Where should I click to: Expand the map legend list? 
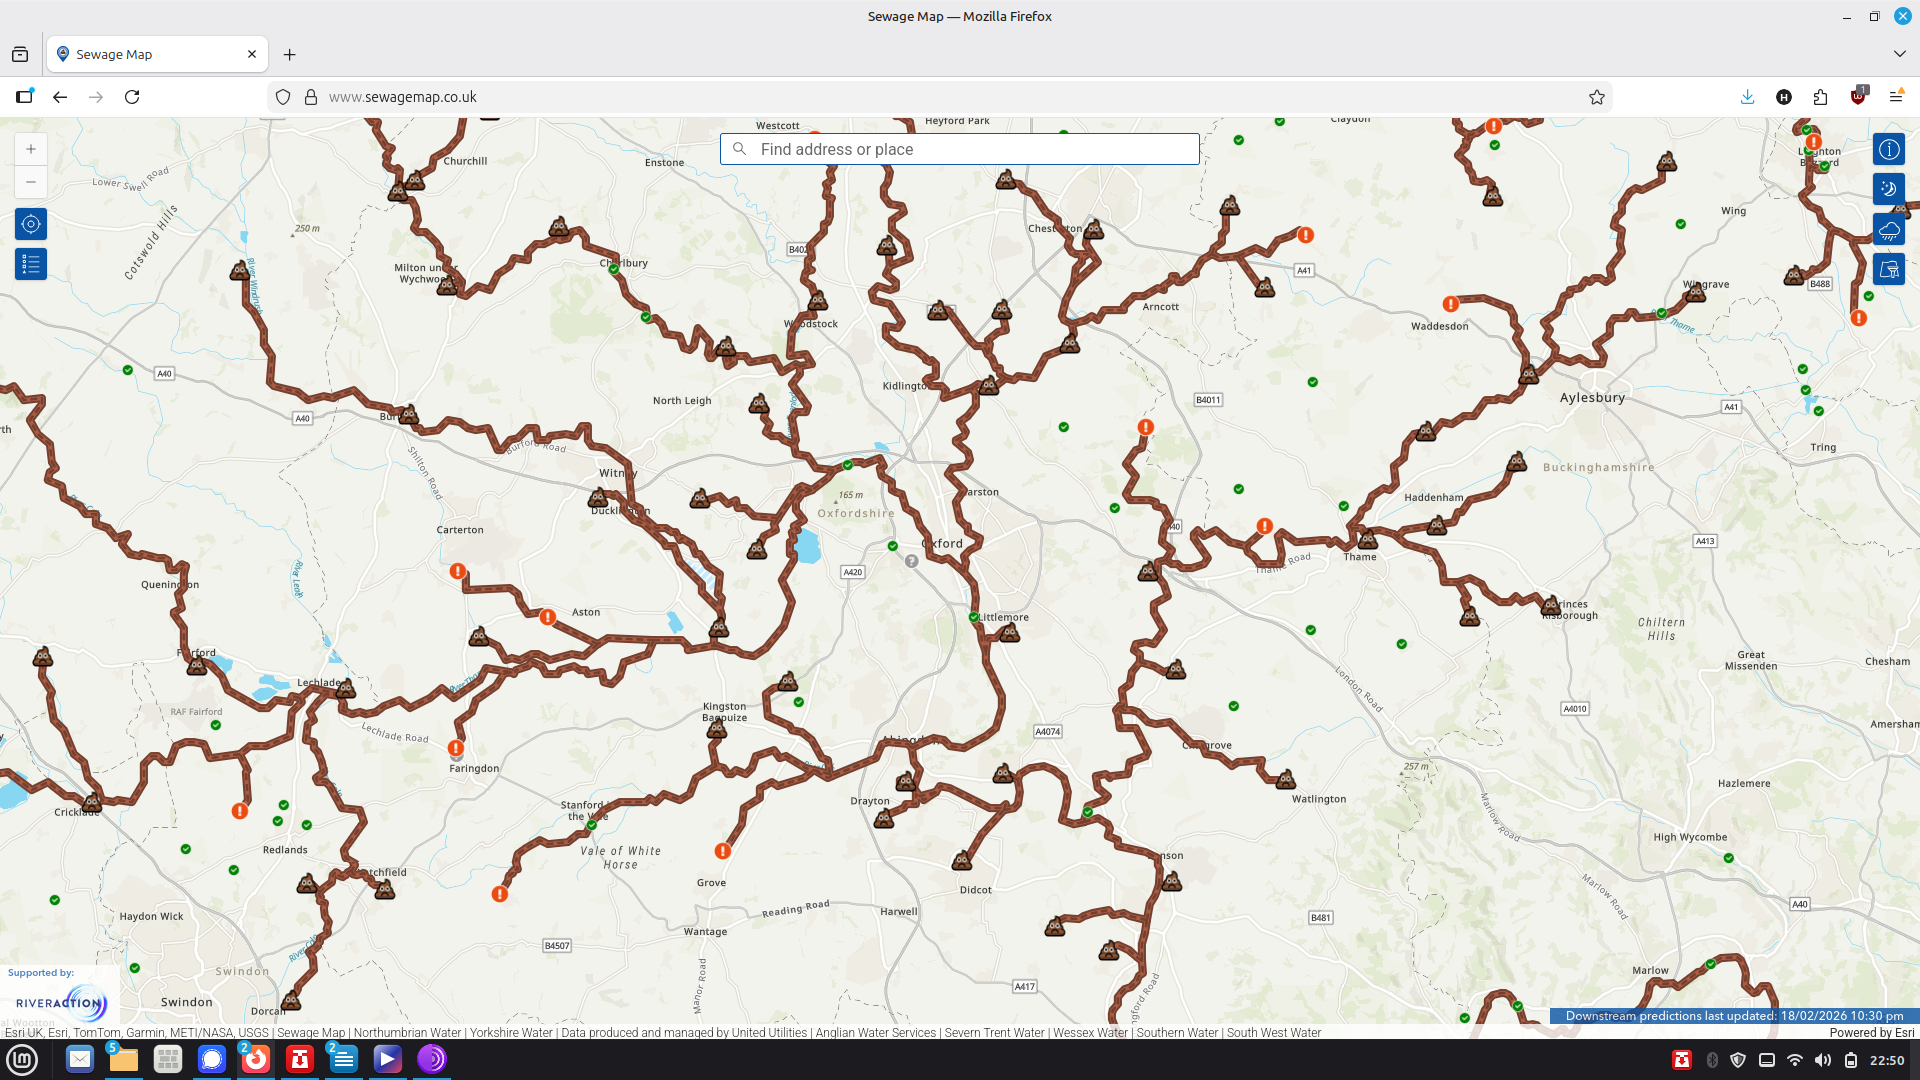point(31,264)
